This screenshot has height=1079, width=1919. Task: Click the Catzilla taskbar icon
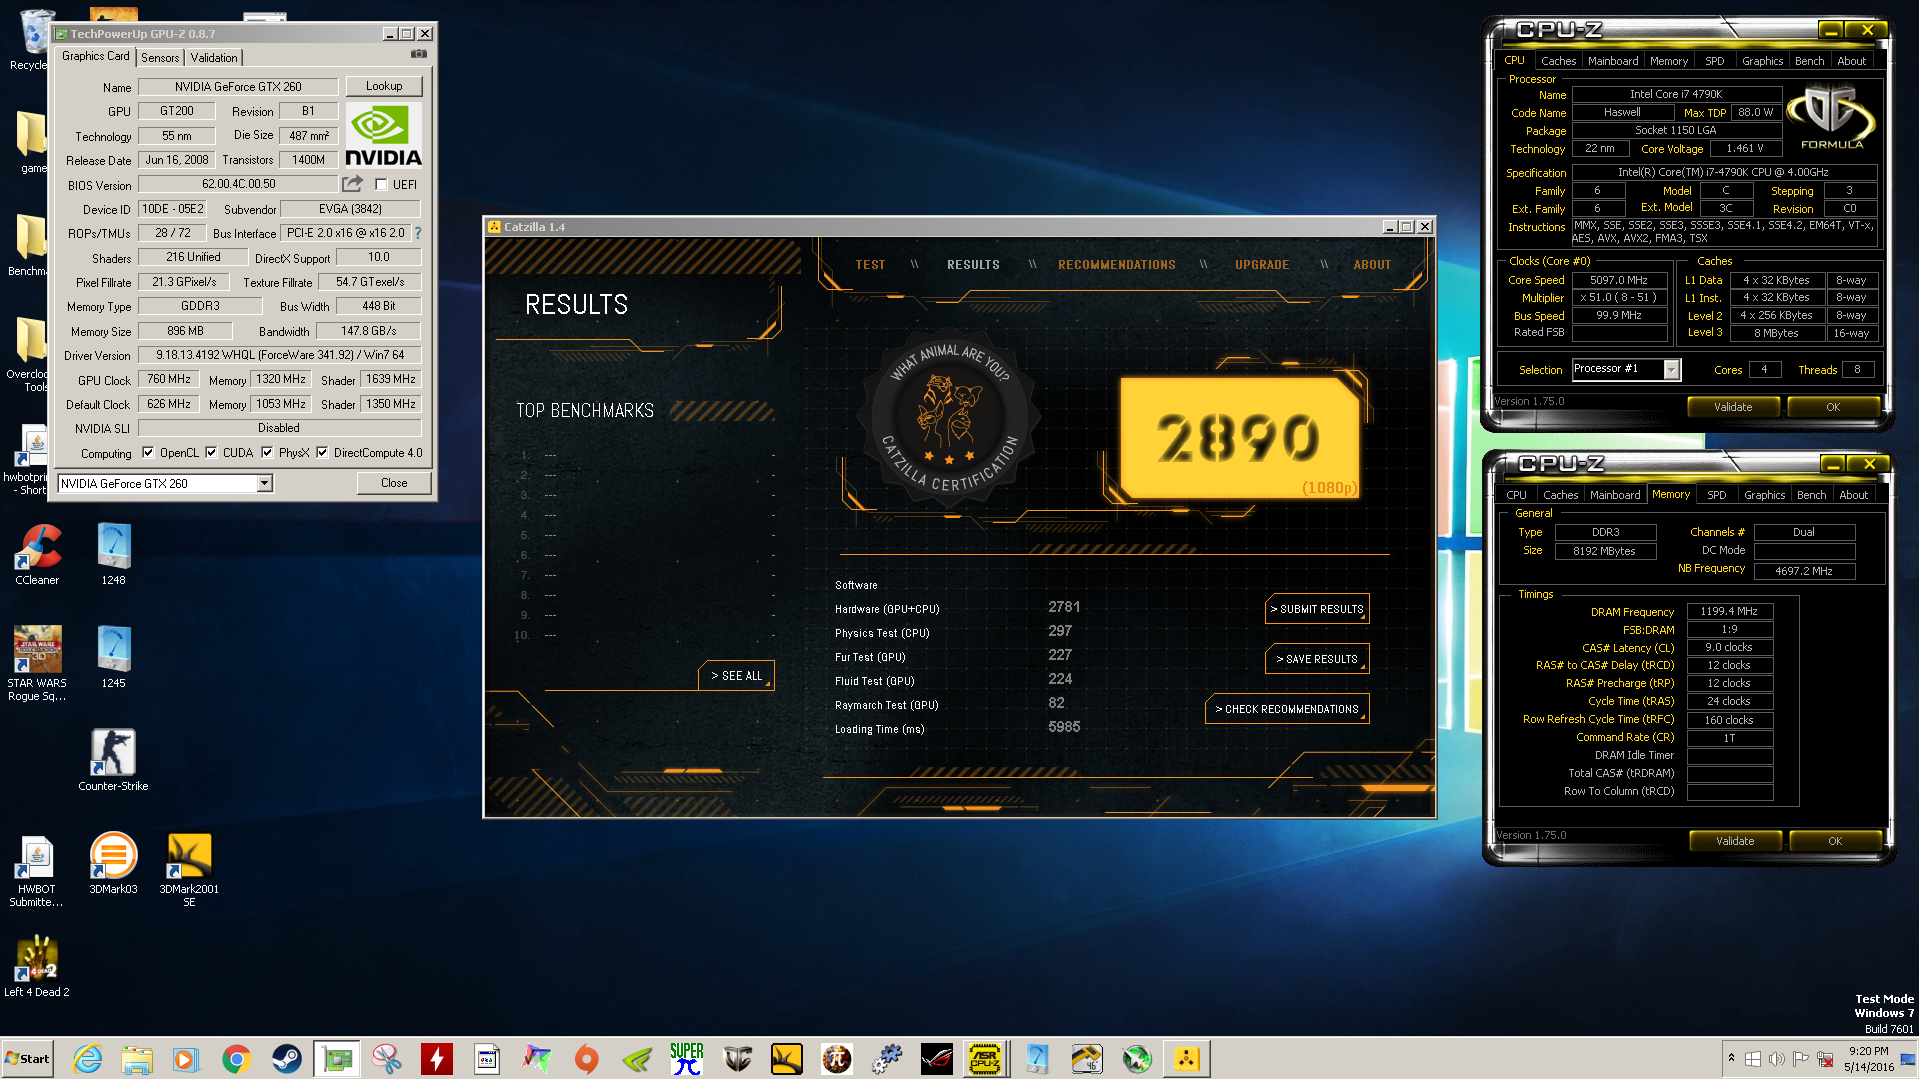pos(1186,1059)
